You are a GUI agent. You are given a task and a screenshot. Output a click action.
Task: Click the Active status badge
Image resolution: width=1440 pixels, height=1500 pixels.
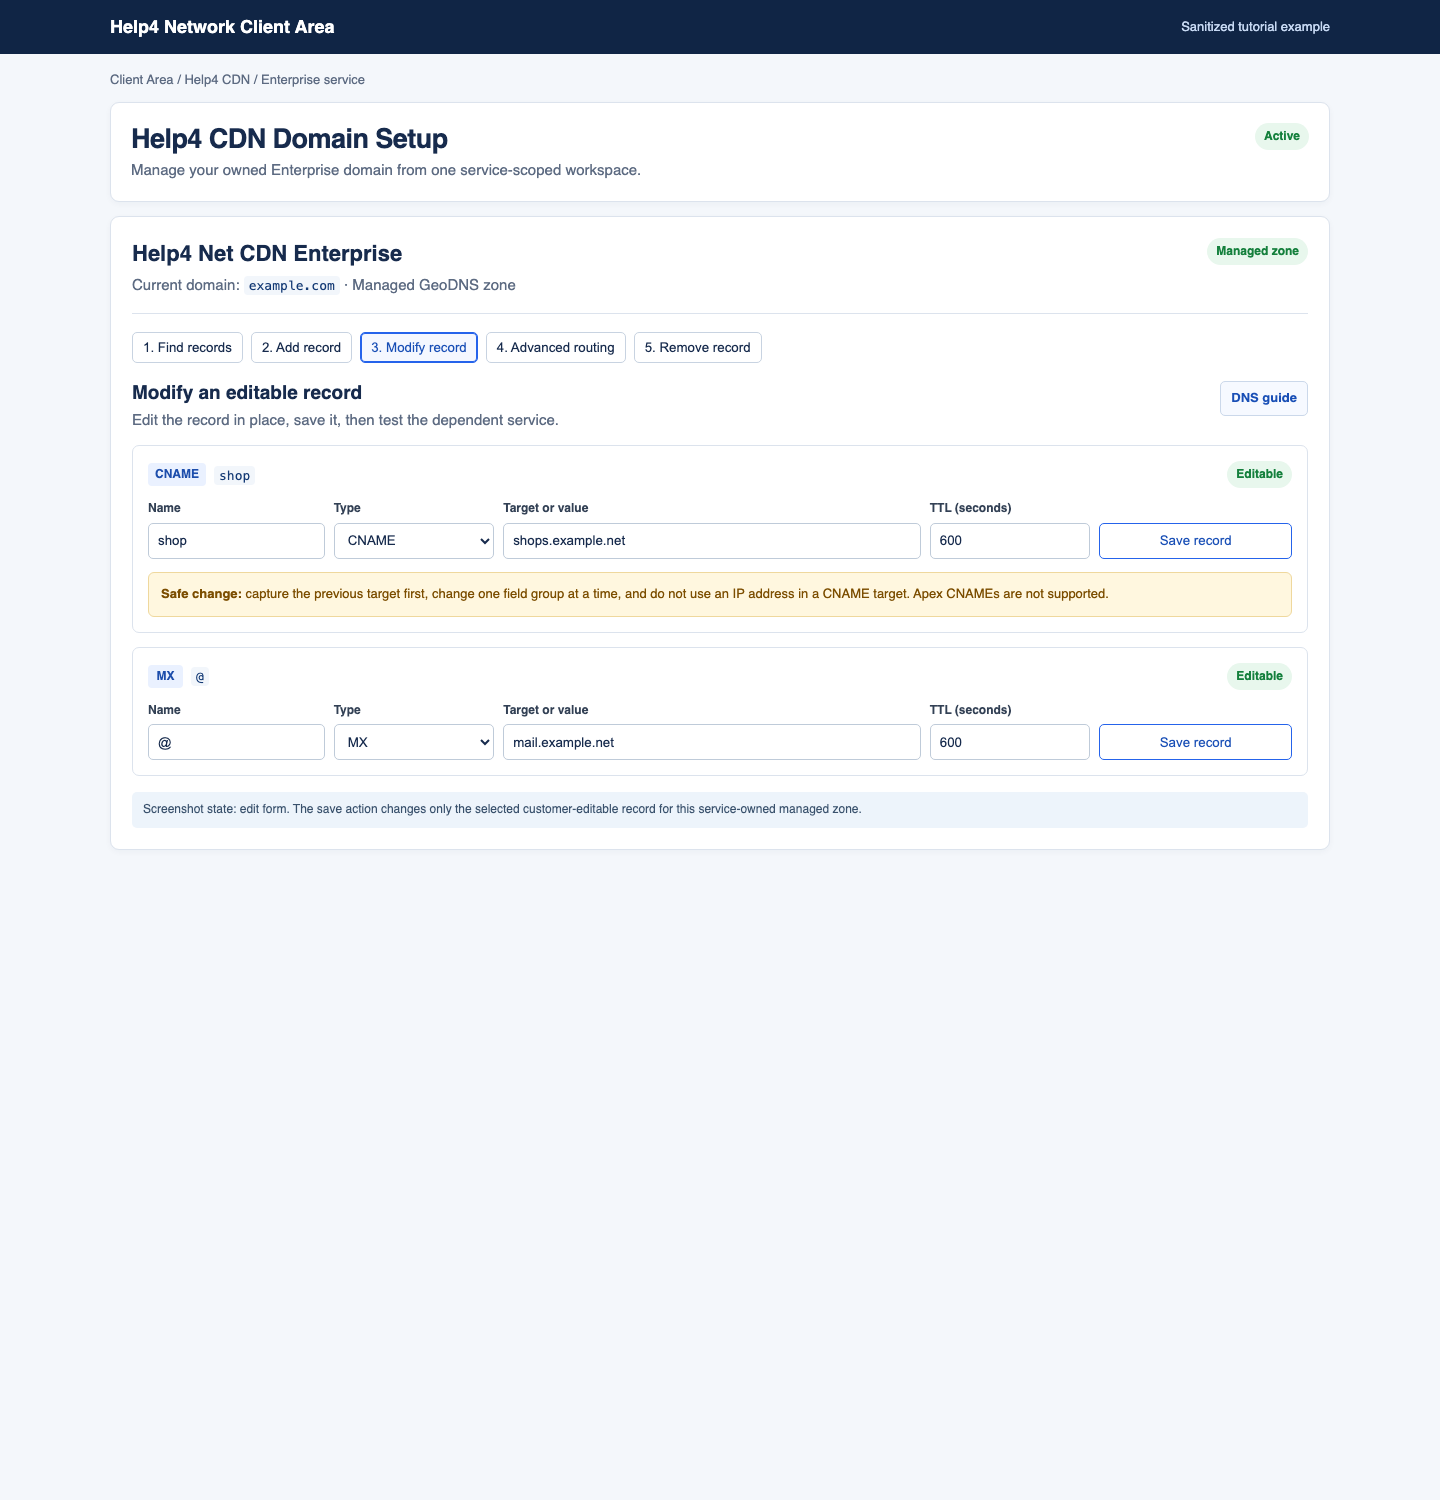pyautogui.click(x=1282, y=136)
